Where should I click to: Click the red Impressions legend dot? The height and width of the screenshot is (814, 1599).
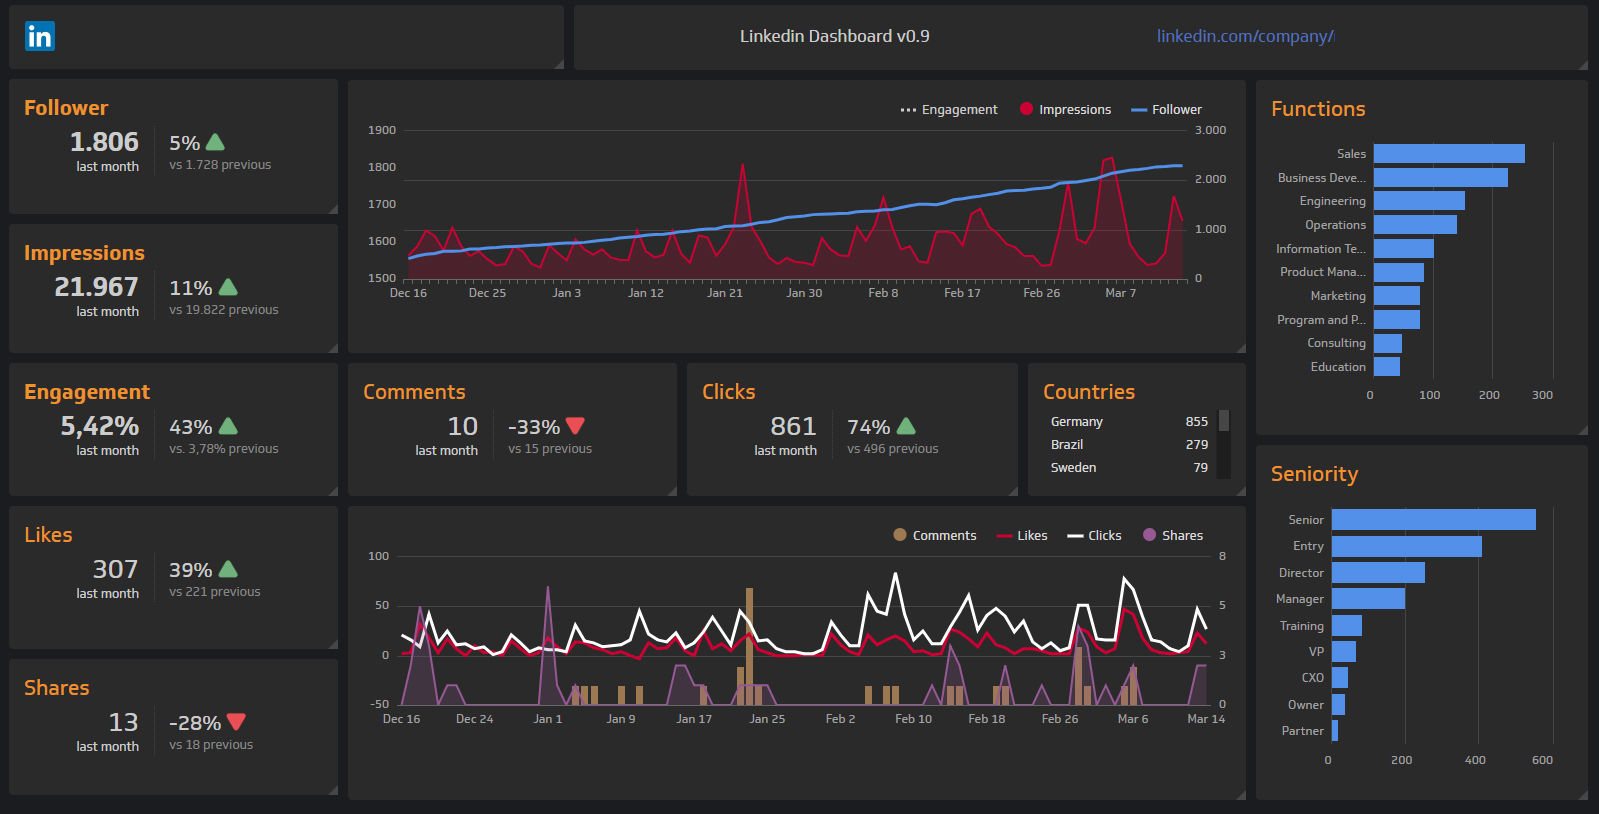coord(1026,109)
